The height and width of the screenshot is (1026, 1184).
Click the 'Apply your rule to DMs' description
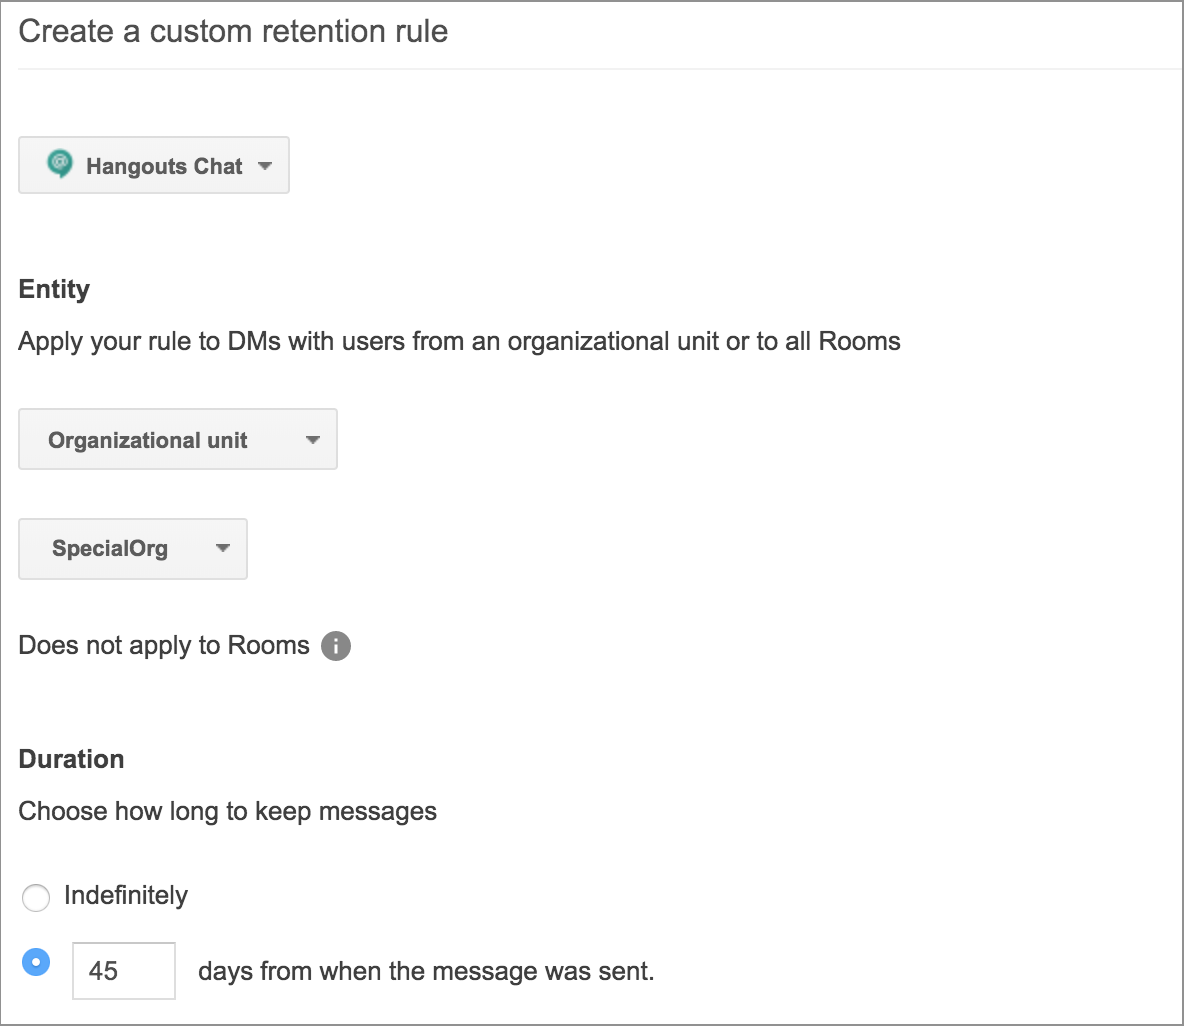tap(459, 342)
